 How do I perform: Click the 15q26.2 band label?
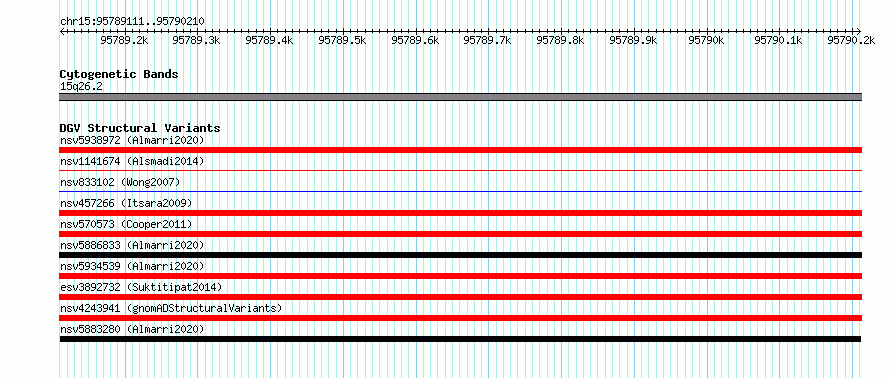pos(81,87)
